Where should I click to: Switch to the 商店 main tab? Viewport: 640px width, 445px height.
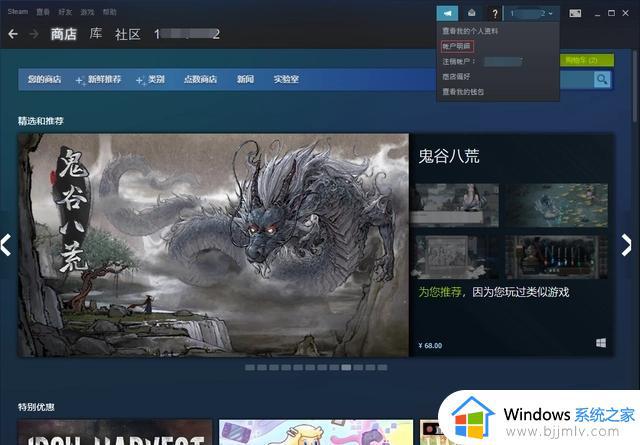click(x=64, y=34)
